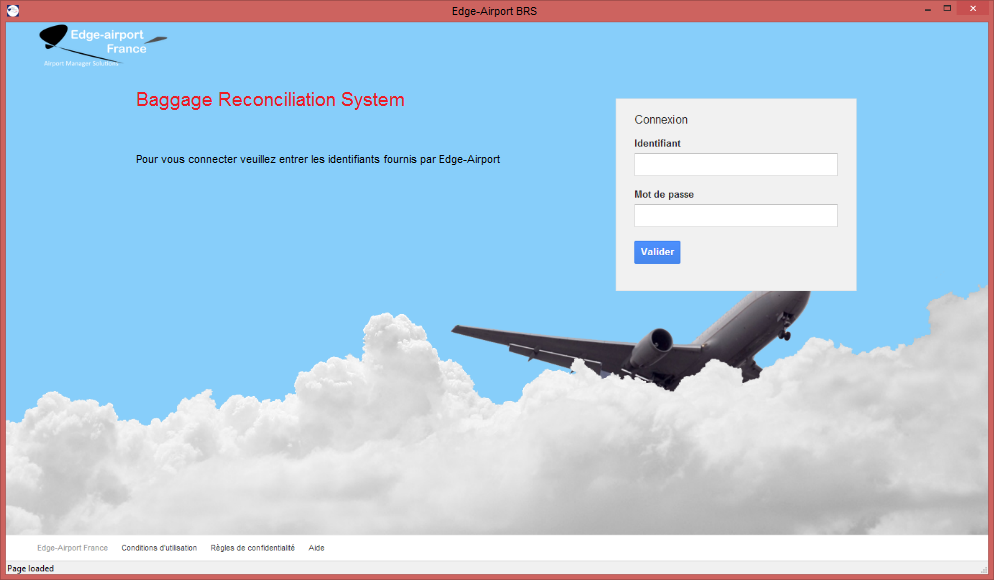Minimize the Edge-Airport BRS window

(x=922, y=9)
